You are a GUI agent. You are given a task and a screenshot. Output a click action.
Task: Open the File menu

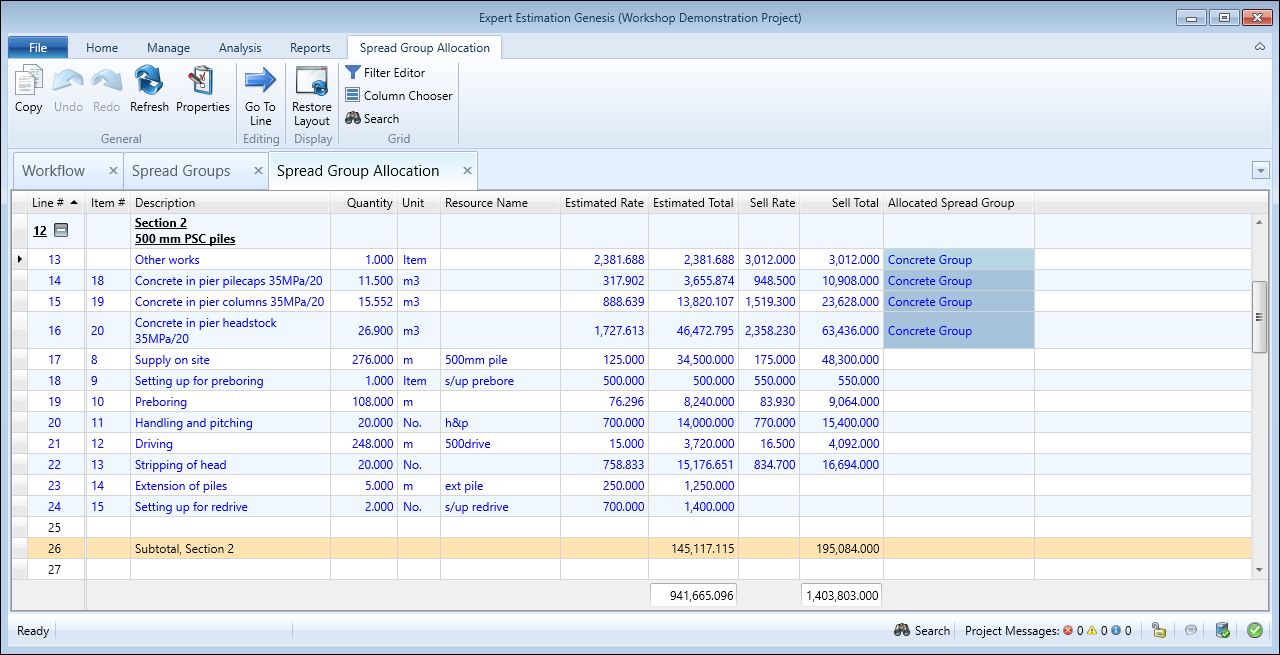coord(38,48)
